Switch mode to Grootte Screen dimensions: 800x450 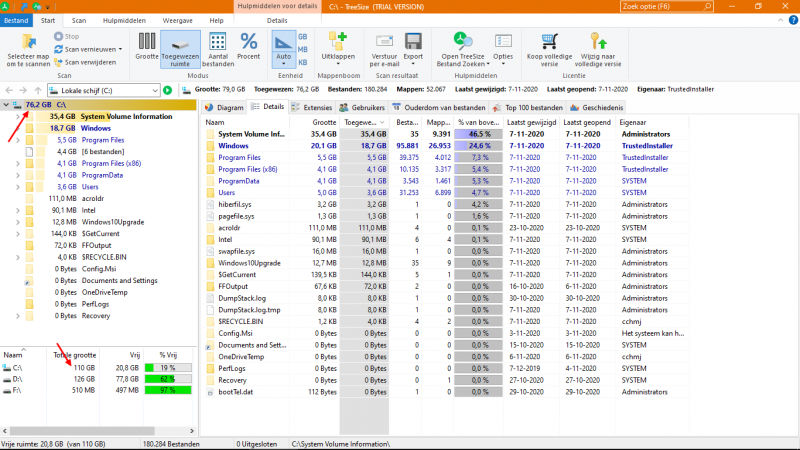[146, 46]
